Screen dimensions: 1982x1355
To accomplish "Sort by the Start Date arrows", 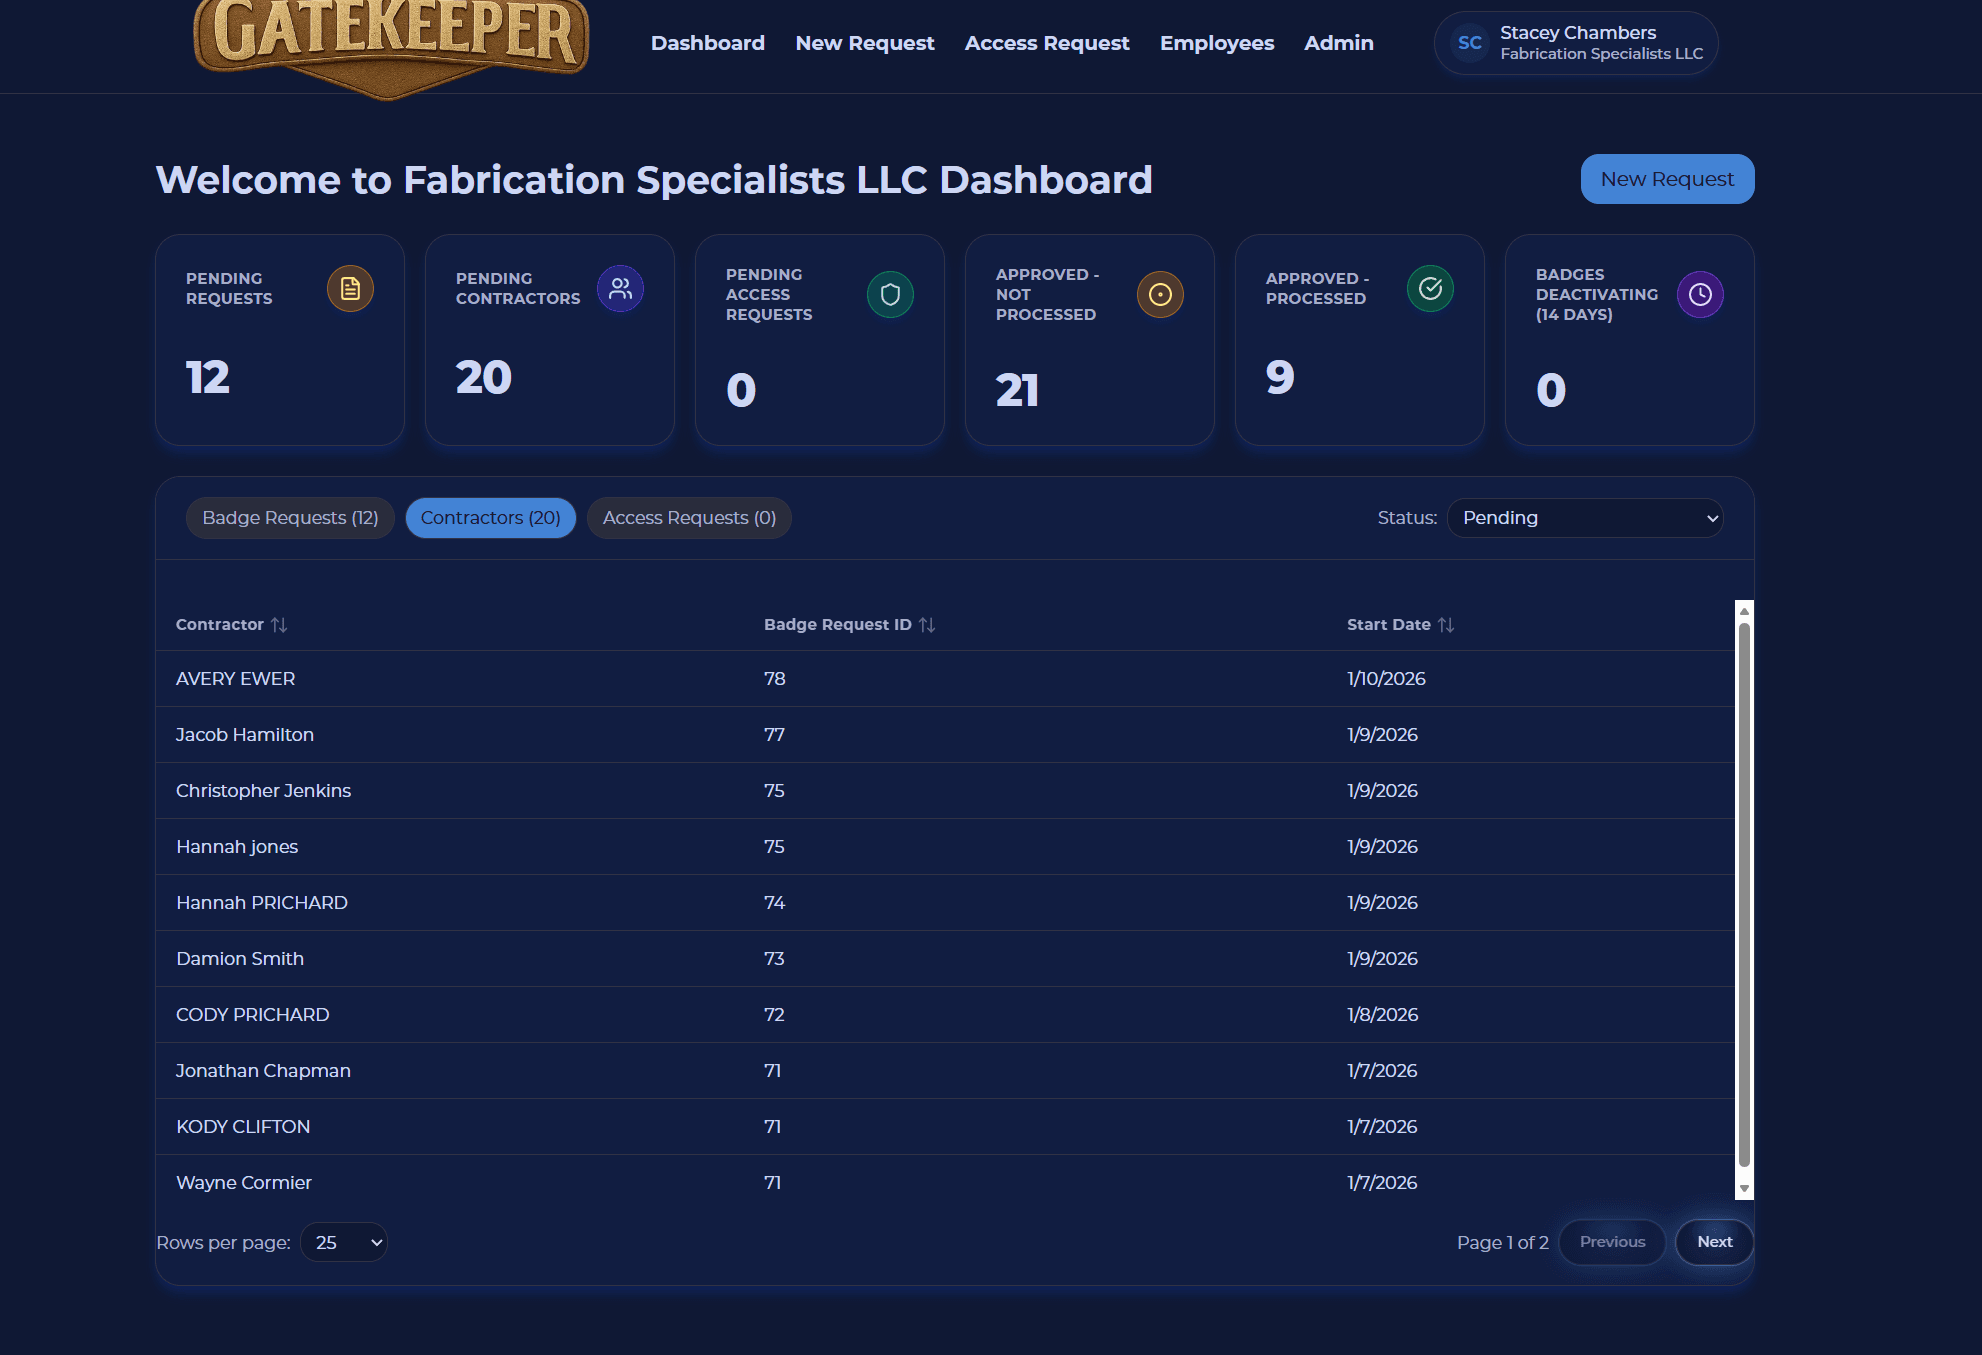I will pos(1446,625).
